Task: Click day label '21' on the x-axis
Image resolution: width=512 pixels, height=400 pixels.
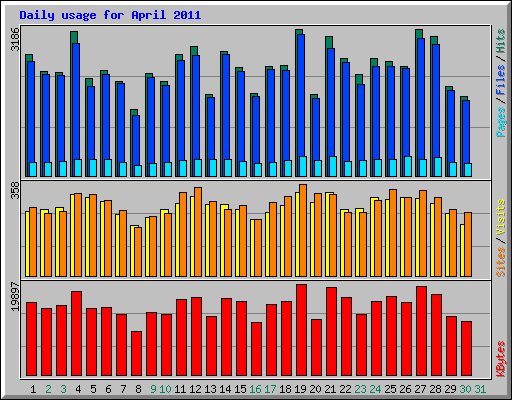Action: [330, 389]
